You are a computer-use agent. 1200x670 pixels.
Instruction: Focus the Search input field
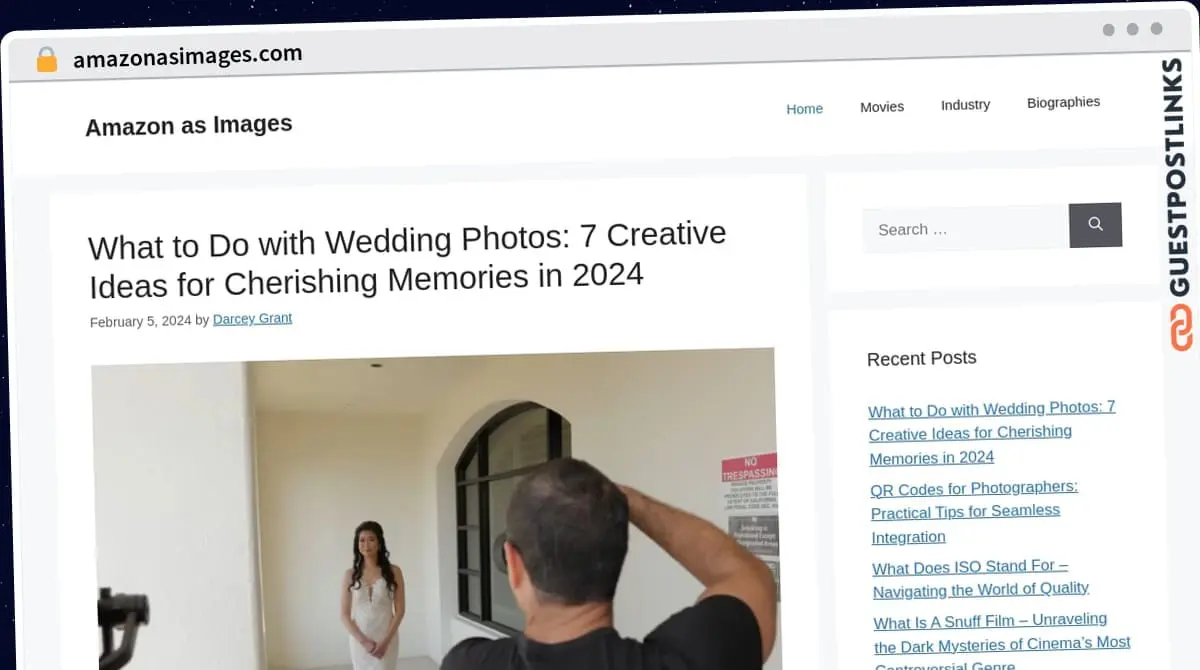click(x=966, y=229)
